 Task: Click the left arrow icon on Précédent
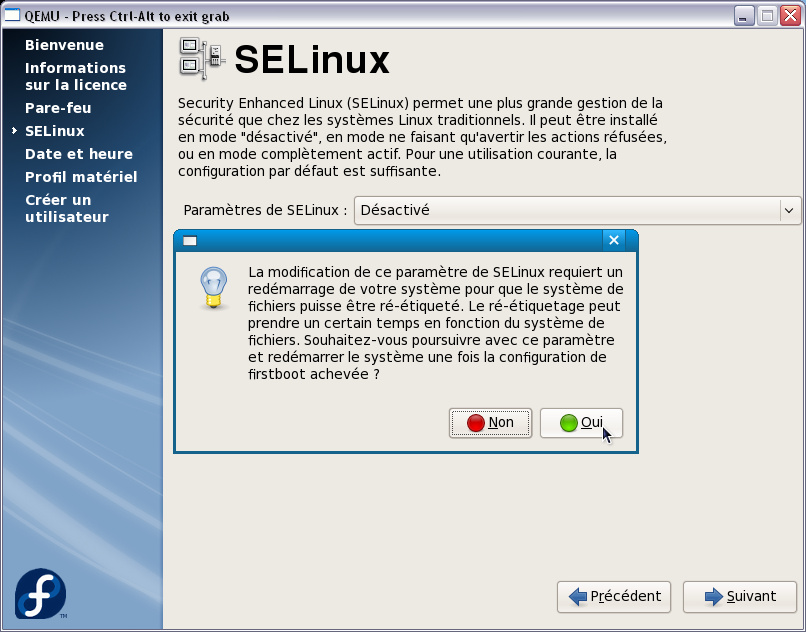tap(578, 597)
